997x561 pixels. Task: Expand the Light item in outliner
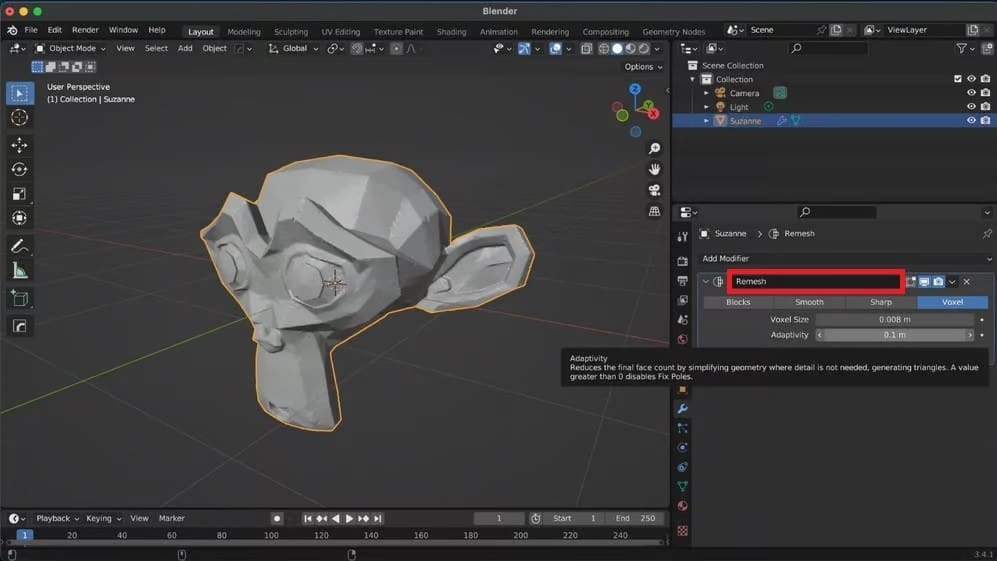click(x=706, y=107)
